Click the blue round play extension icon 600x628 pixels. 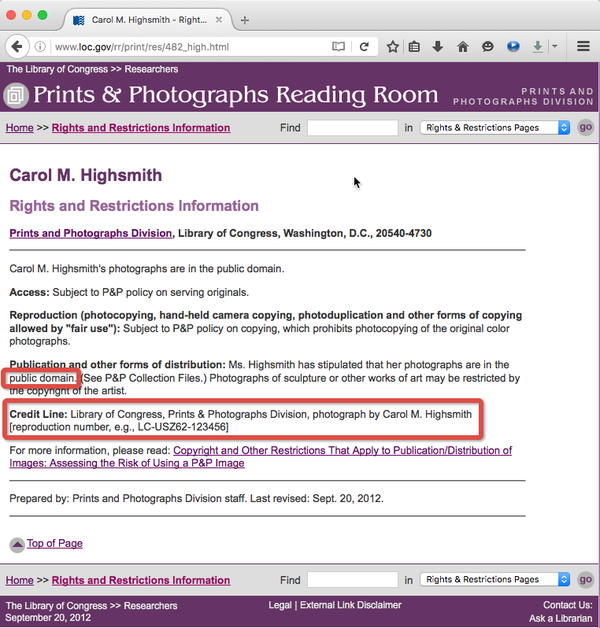point(513,47)
